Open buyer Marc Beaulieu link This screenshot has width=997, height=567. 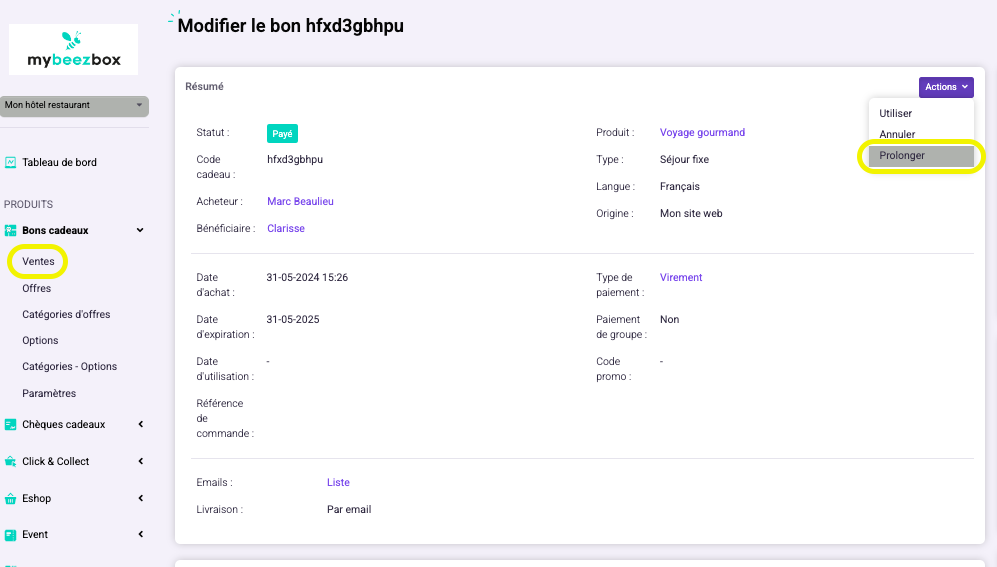click(x=300, y=201)
